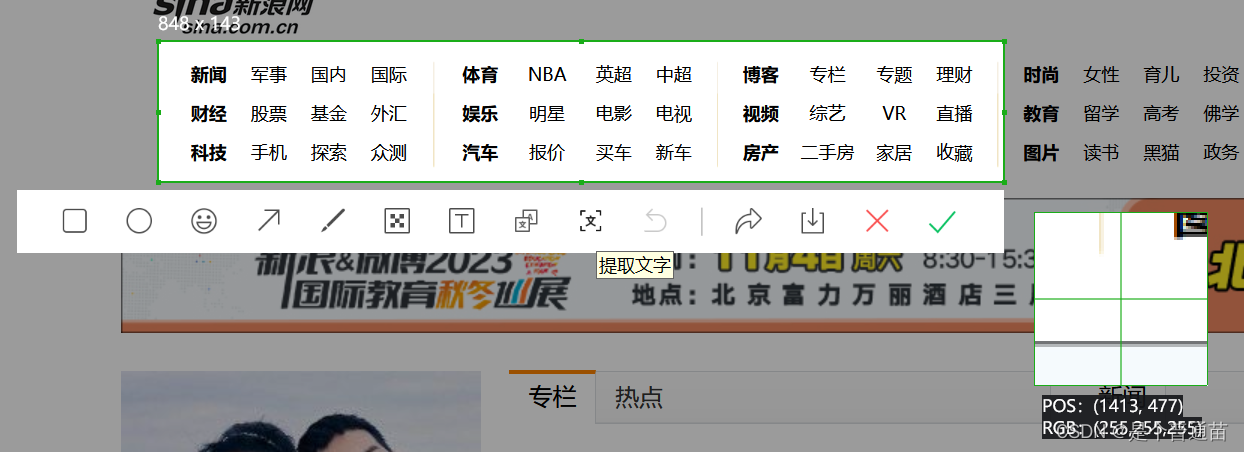Image resolution: width=1244 pixels, height=452 pixels.
Task: Open the 房产 real estate link
Action: [x=761, y=153]
